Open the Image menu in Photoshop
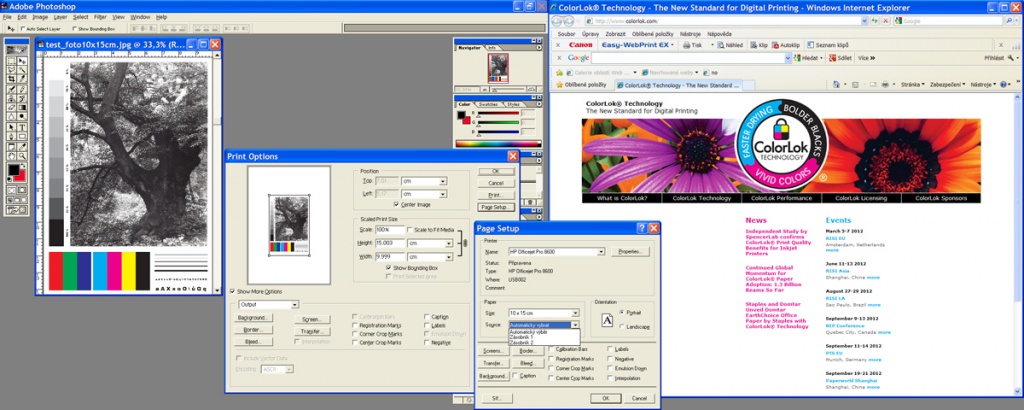Image resolution: width=1024 pixels, height=410 pixels. (x=40, y=17)
